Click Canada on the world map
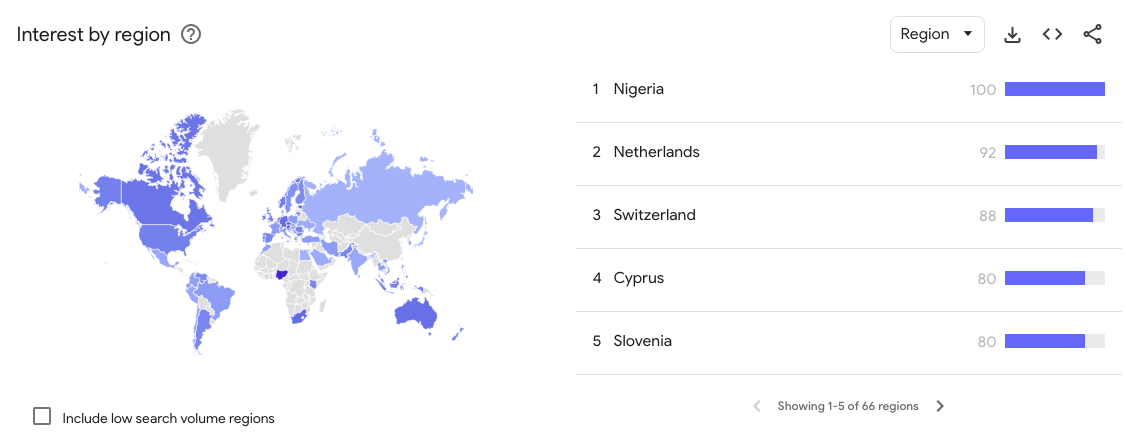The height and width of the screenshot is (444, 1126). [150, 200]
